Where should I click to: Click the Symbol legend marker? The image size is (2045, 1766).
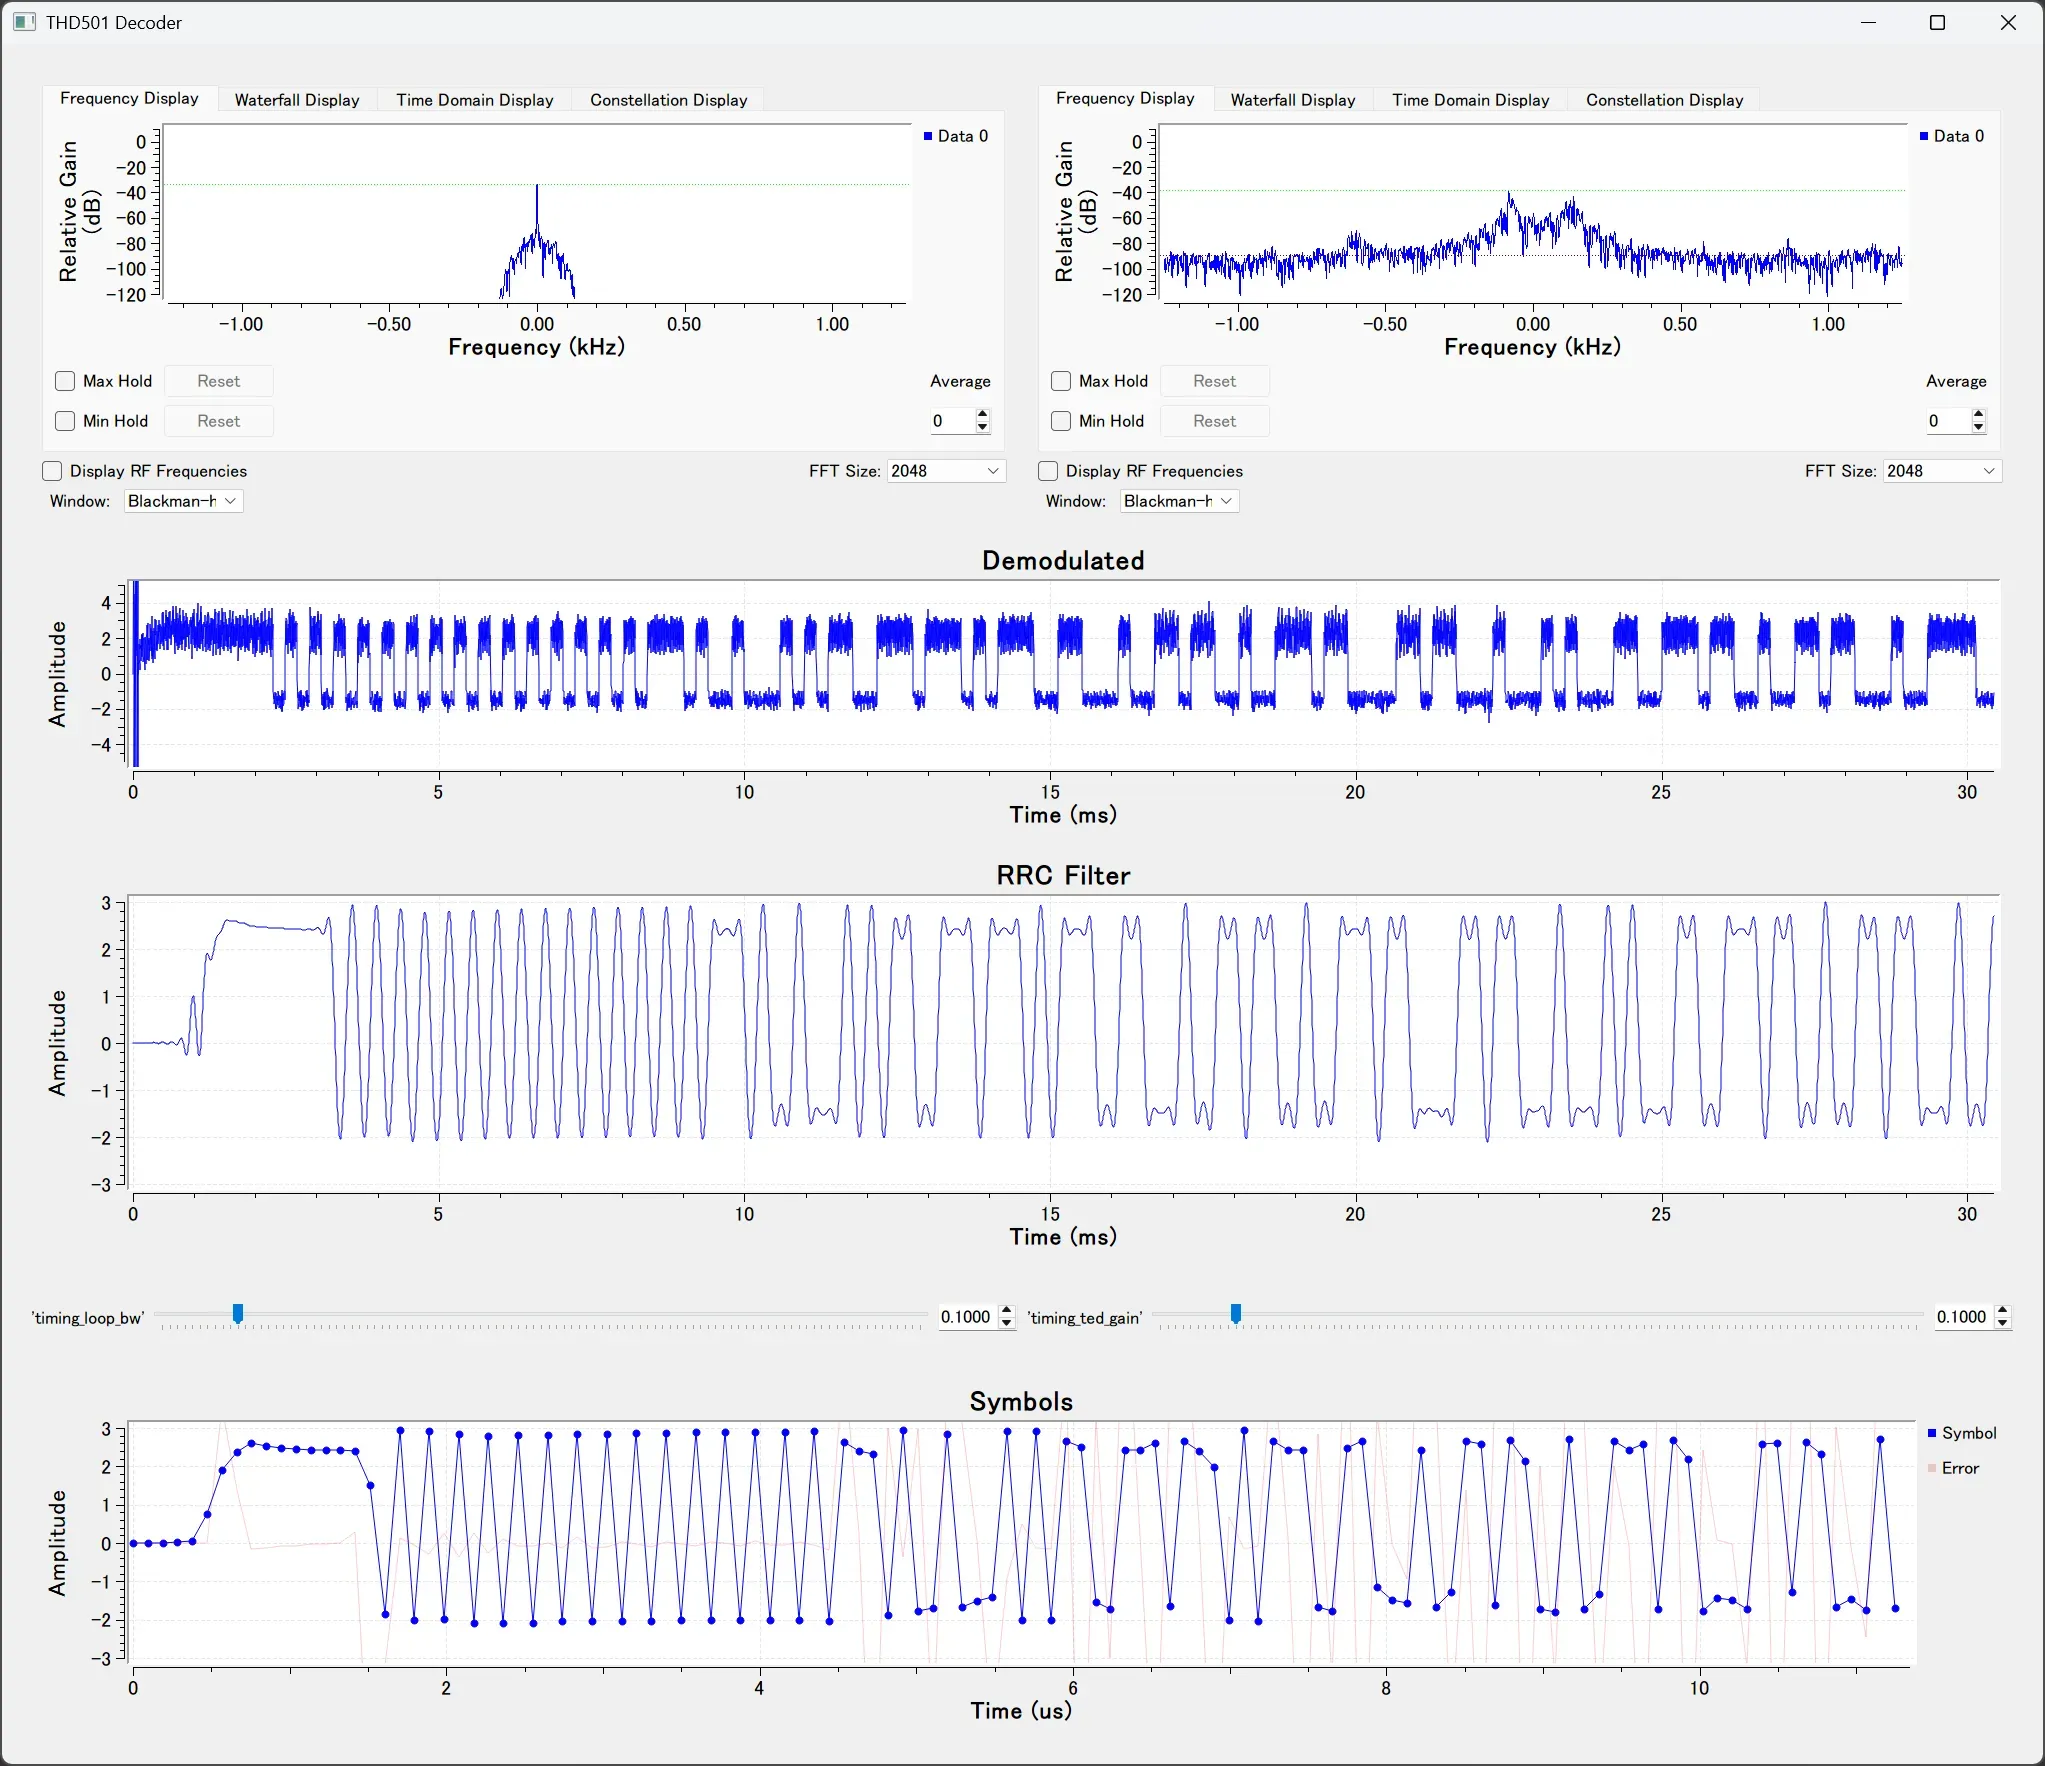(1932, 1433)
